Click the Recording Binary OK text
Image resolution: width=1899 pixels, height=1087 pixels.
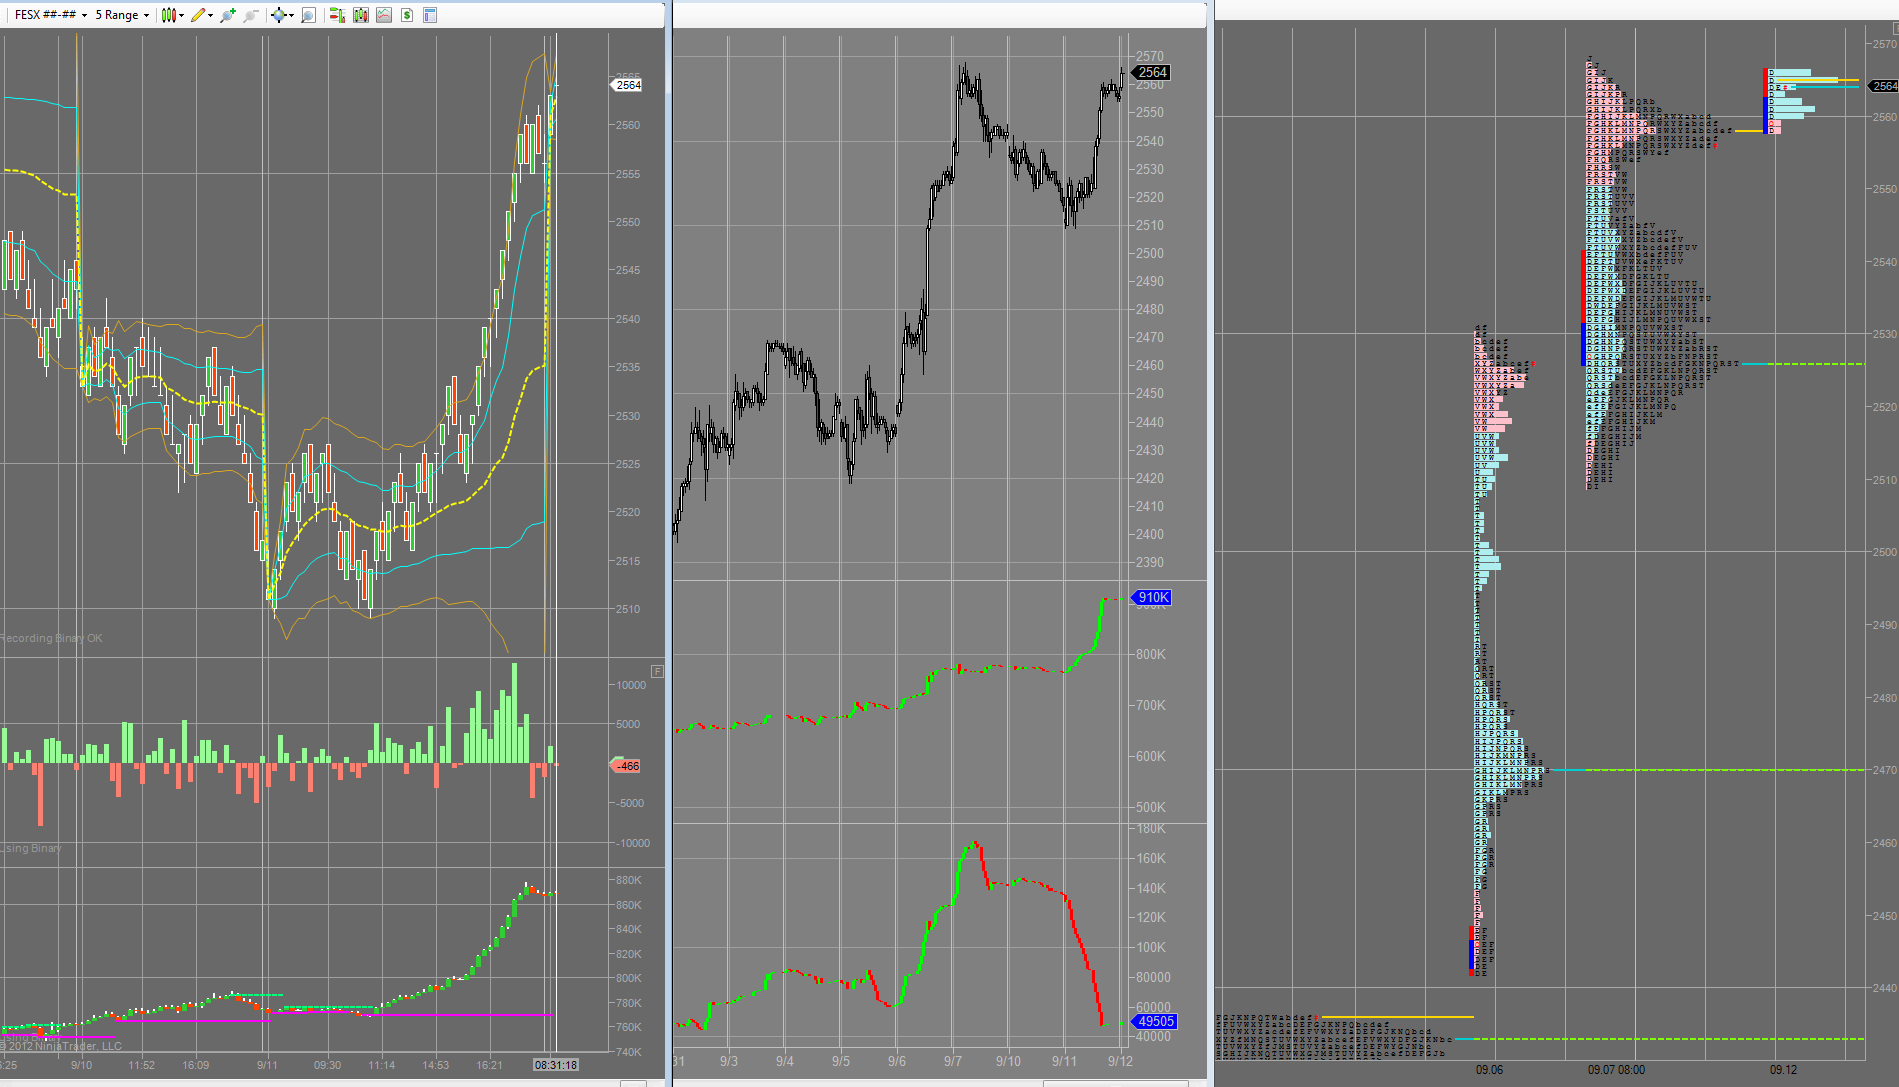point(51,638)
